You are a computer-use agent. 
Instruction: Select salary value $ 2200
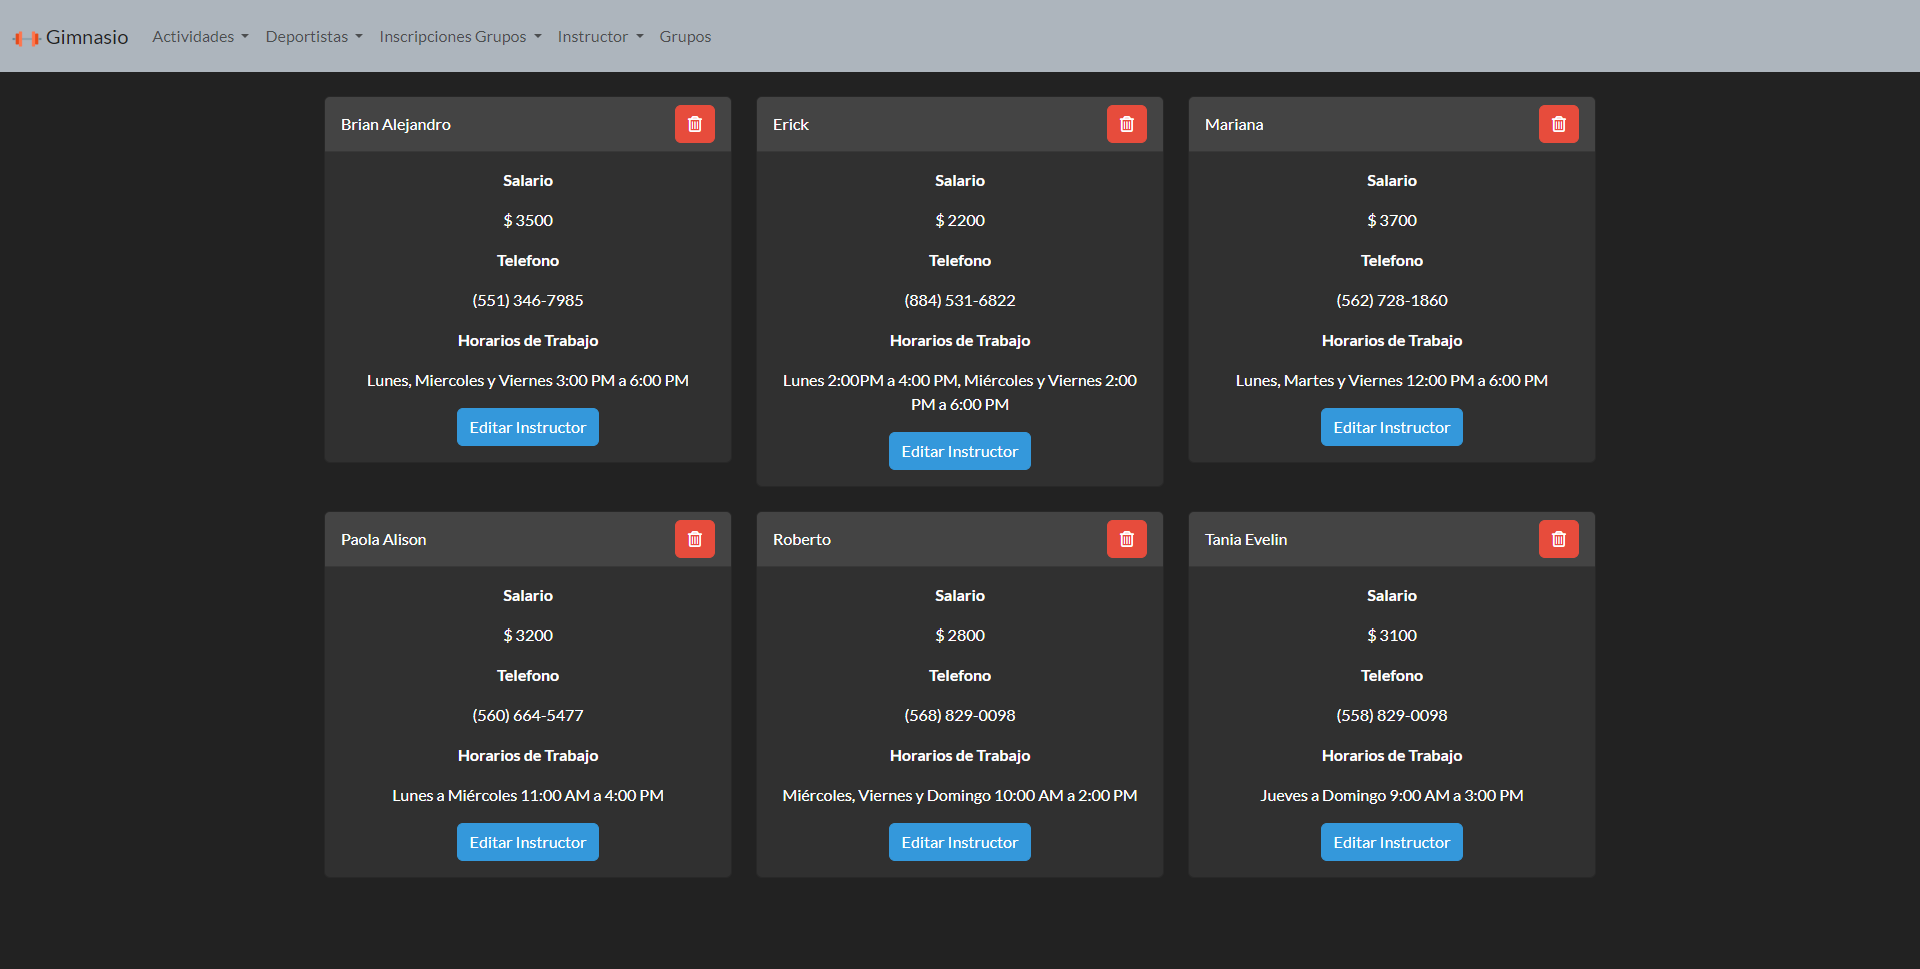coord(960,220)
